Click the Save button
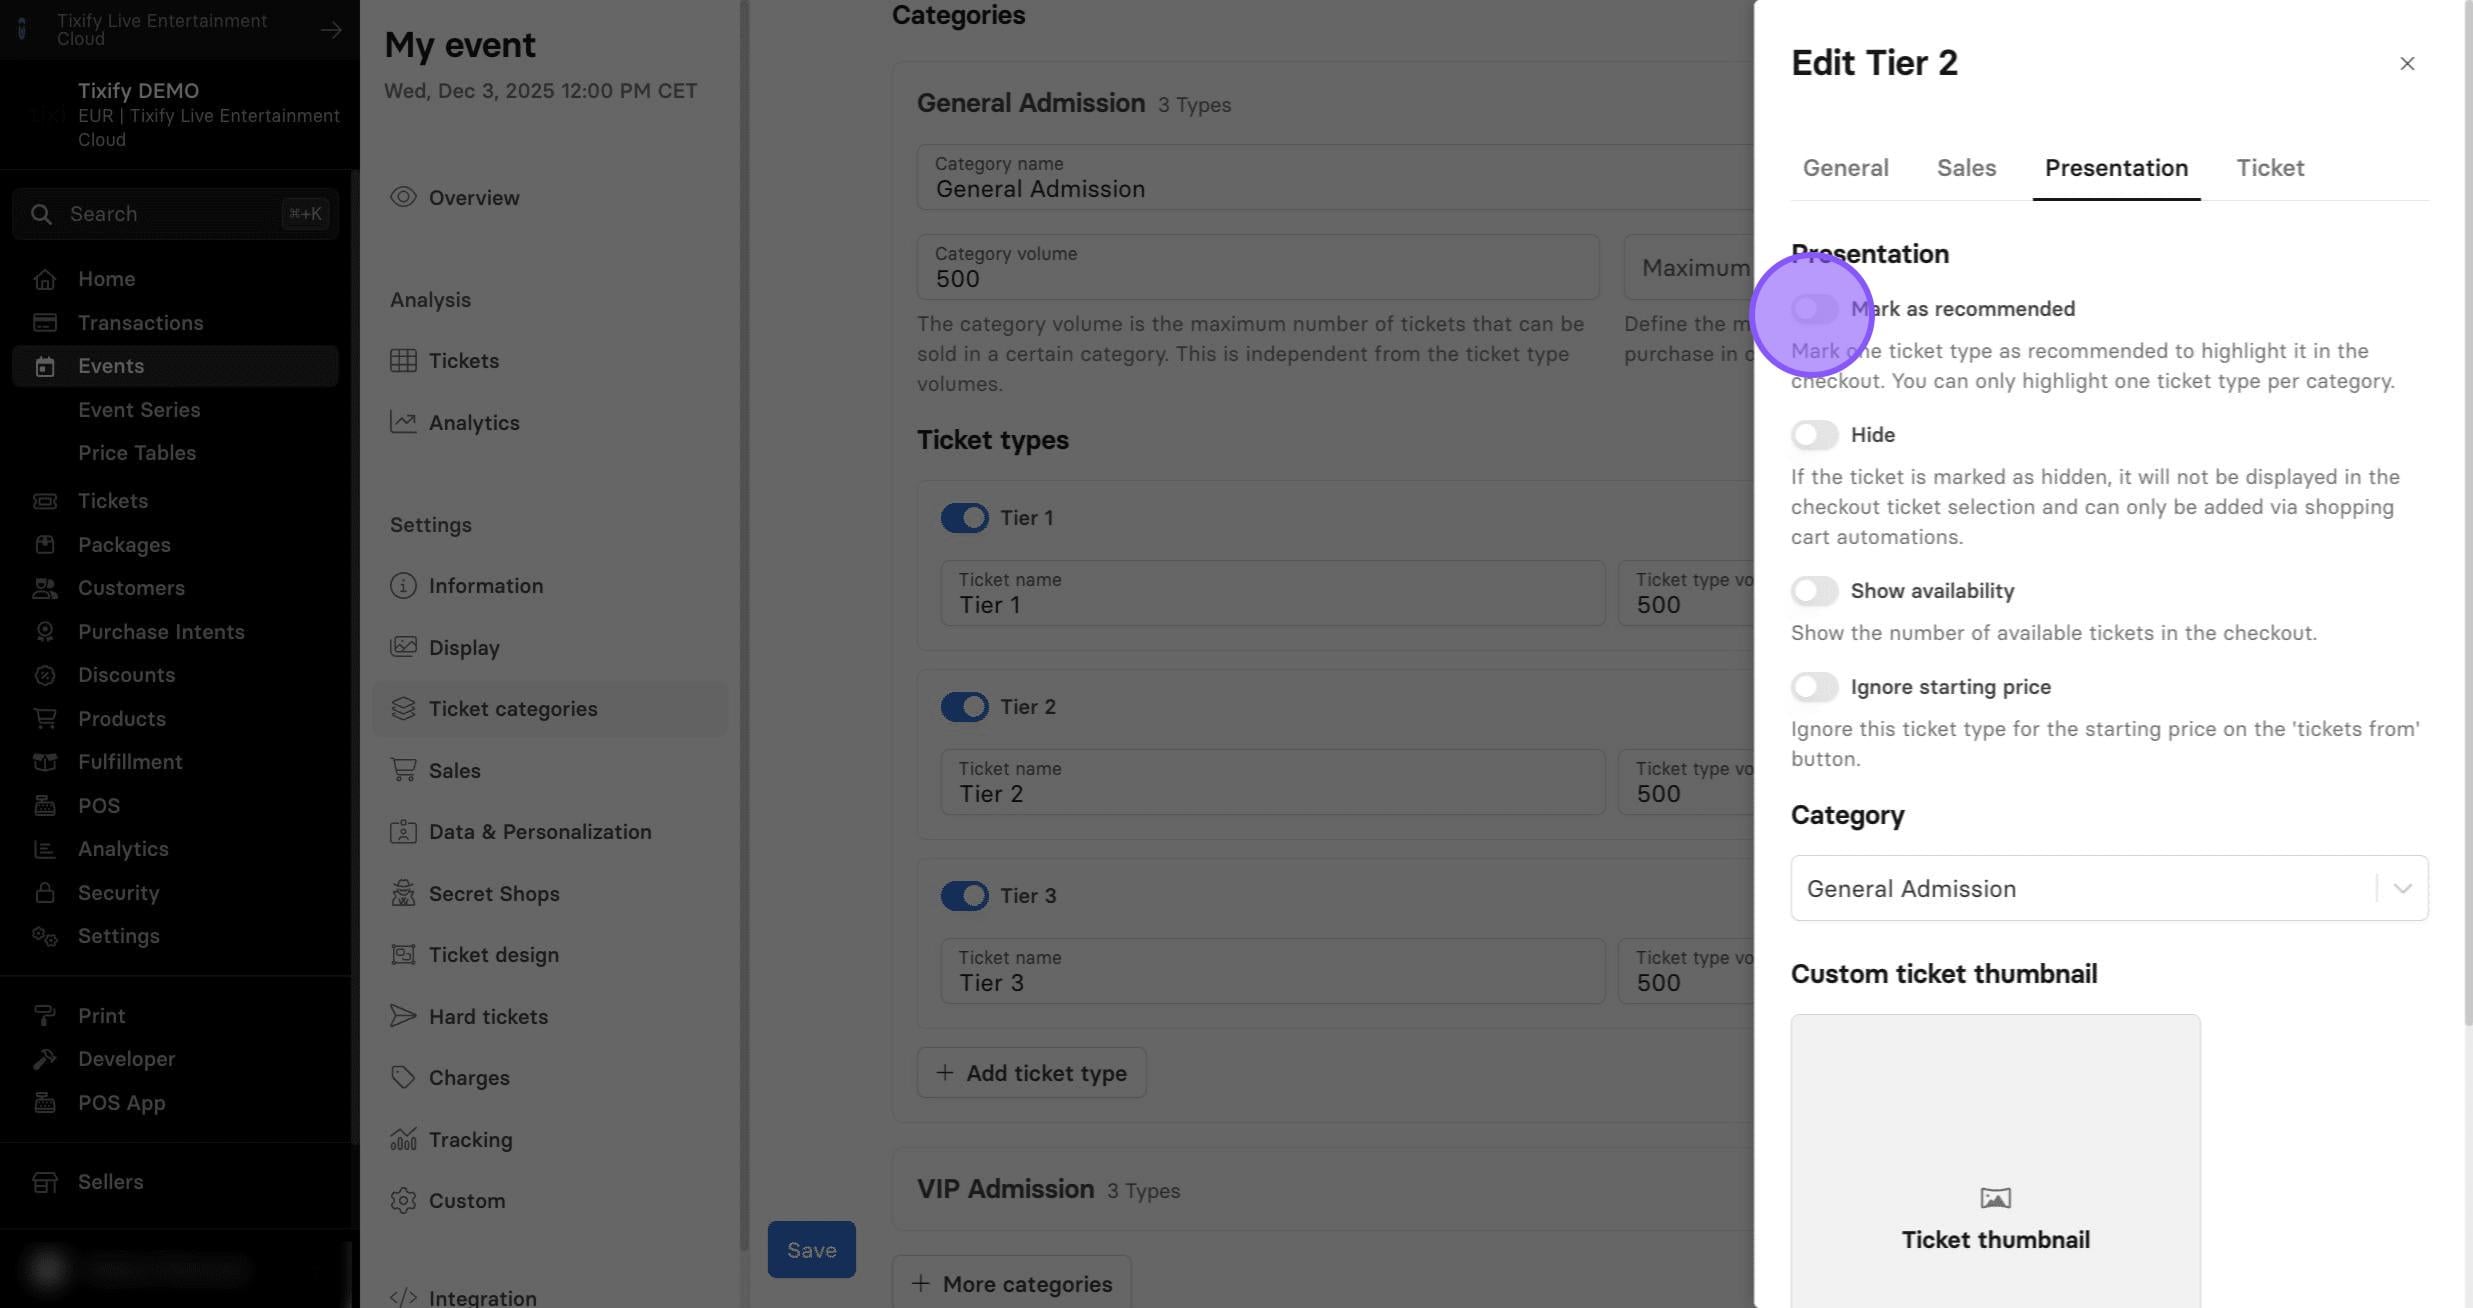Viewport: 2473px width, 1308px height. 811,1249
